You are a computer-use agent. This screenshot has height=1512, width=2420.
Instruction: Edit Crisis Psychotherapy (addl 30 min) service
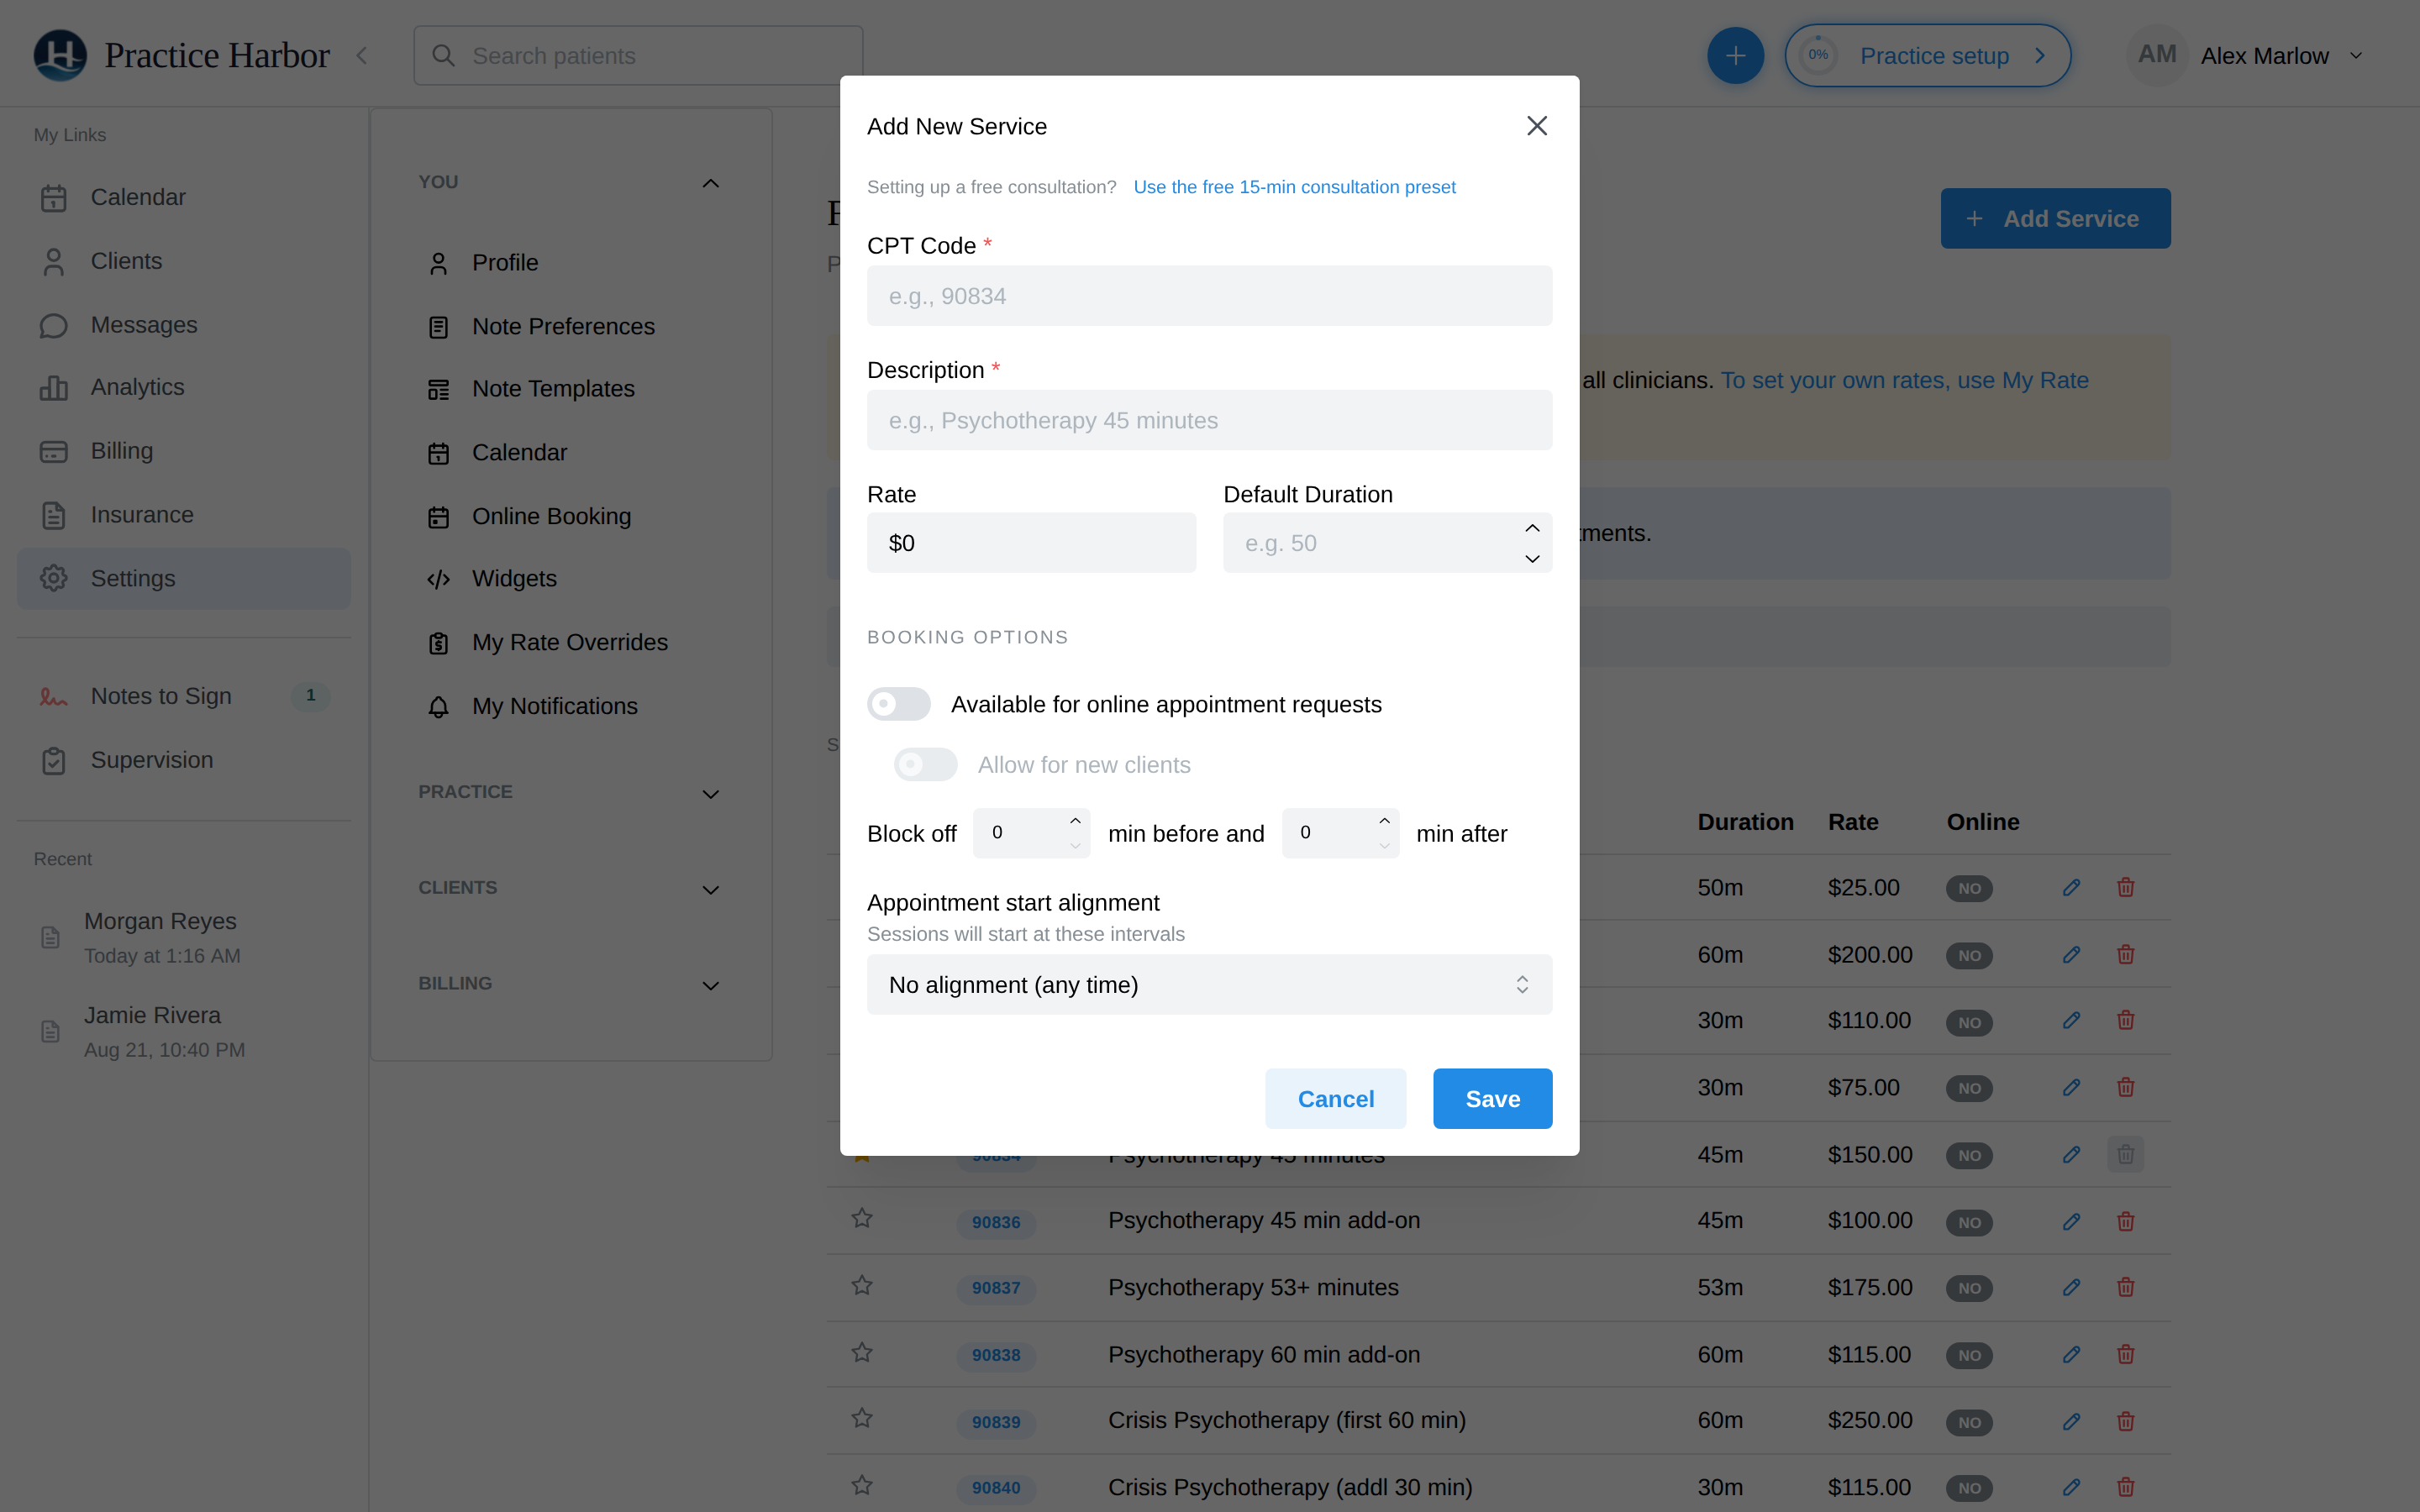click(x=2071, y=1488)
